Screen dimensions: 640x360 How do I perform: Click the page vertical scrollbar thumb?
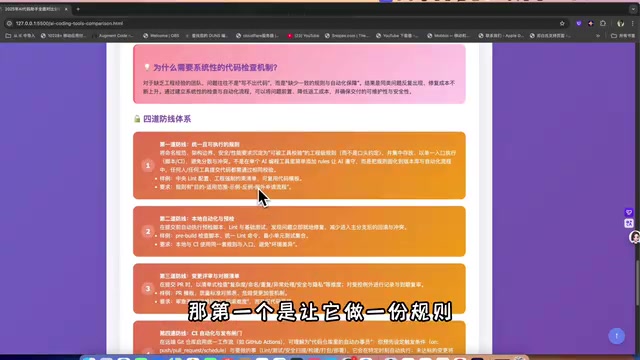(638, 282)
